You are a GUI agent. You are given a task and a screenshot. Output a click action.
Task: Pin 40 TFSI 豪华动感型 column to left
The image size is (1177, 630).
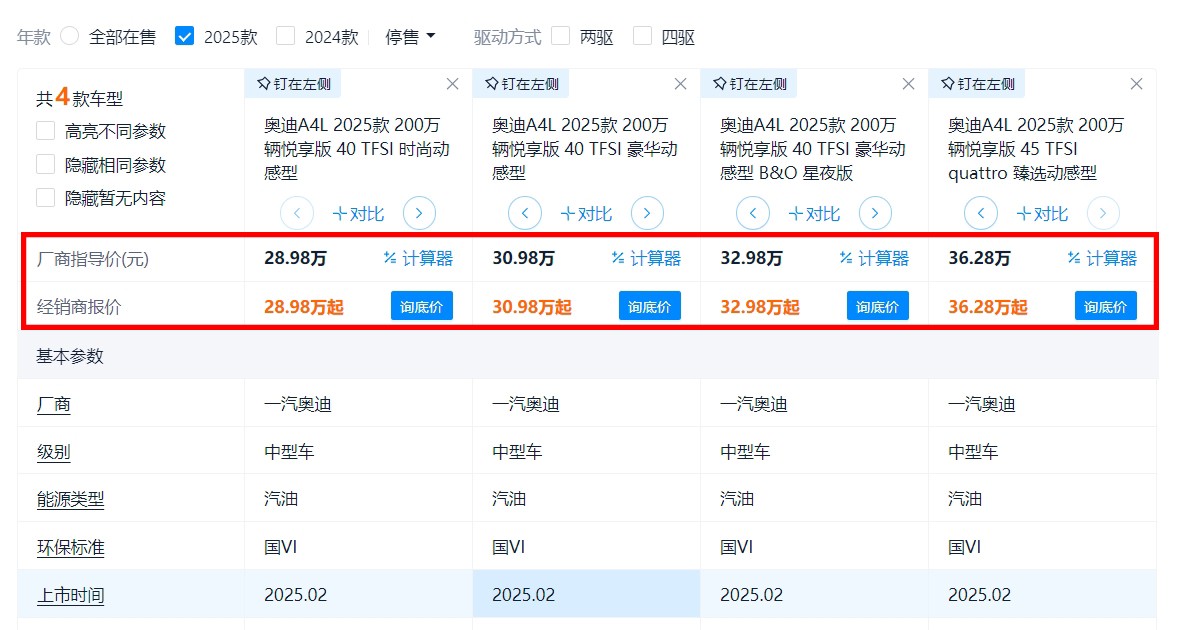pos(522,84)
